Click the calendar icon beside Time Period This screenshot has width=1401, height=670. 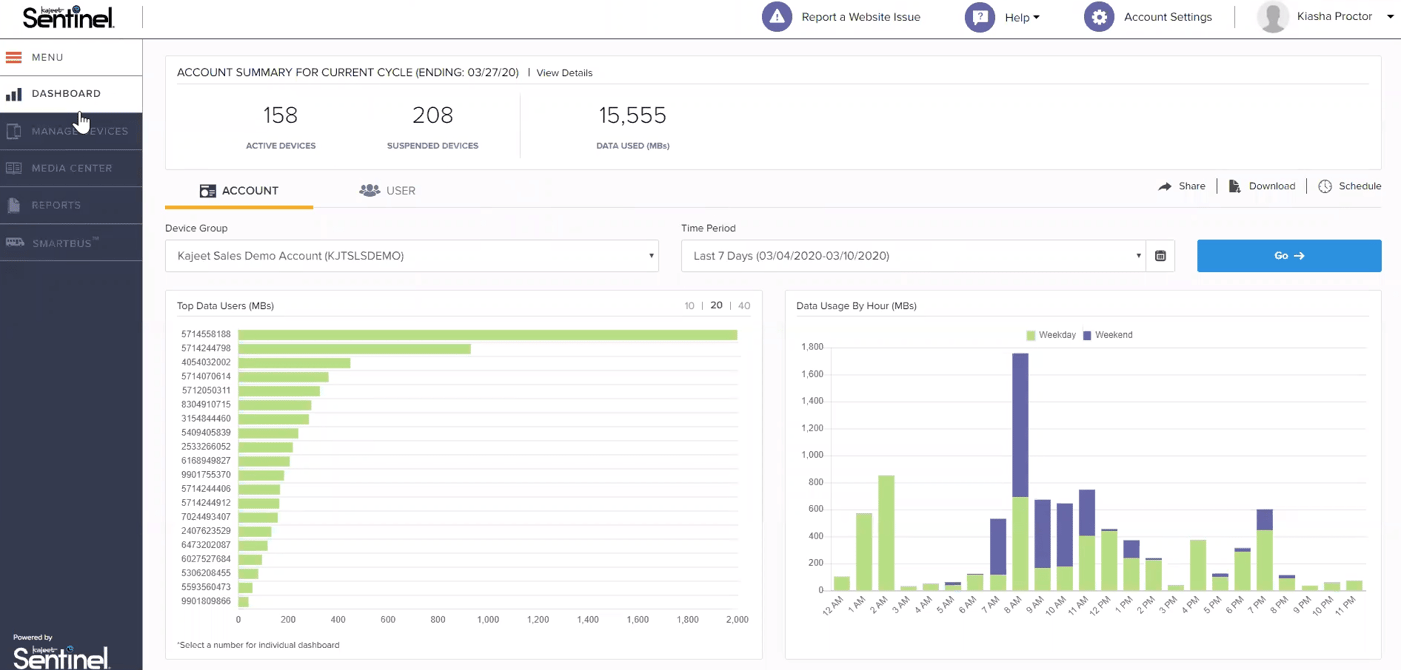[1160, 256]
